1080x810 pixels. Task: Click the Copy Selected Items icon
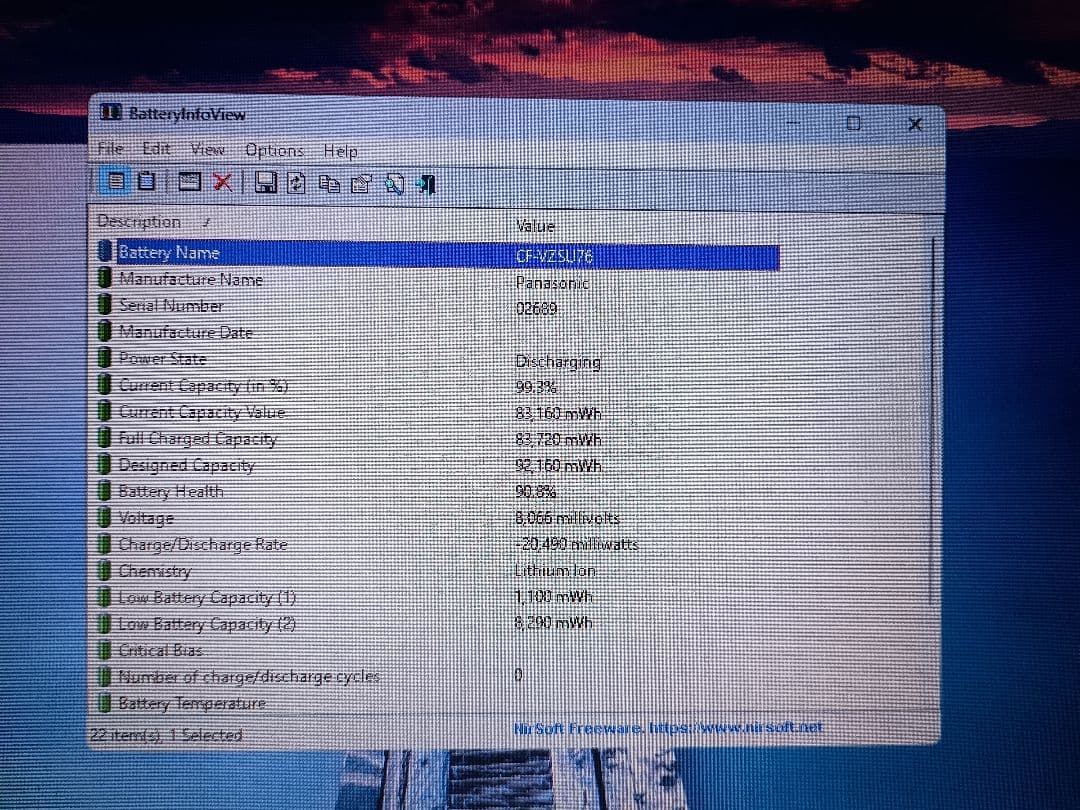327,183
